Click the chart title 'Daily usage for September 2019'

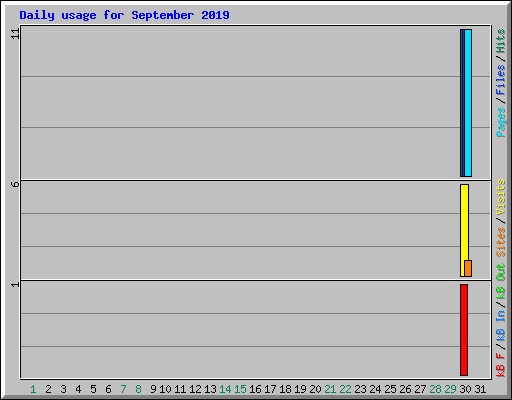coord(124,15)
